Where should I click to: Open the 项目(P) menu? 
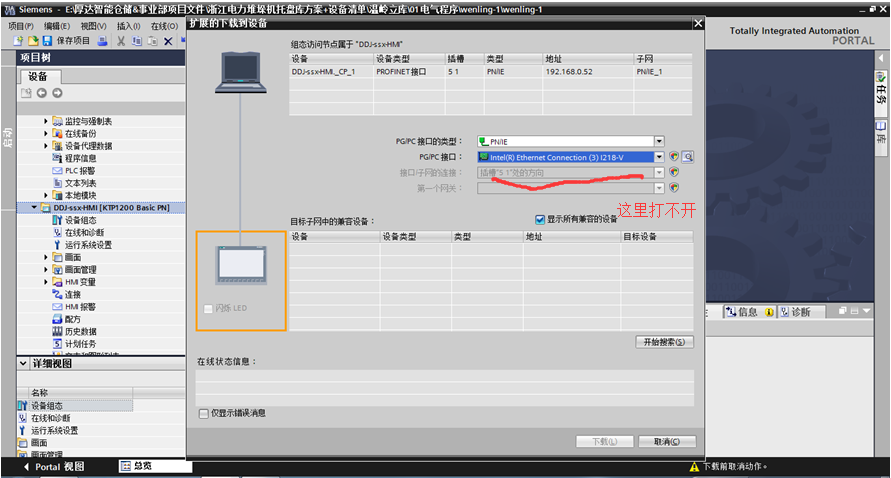coord(20,26)
